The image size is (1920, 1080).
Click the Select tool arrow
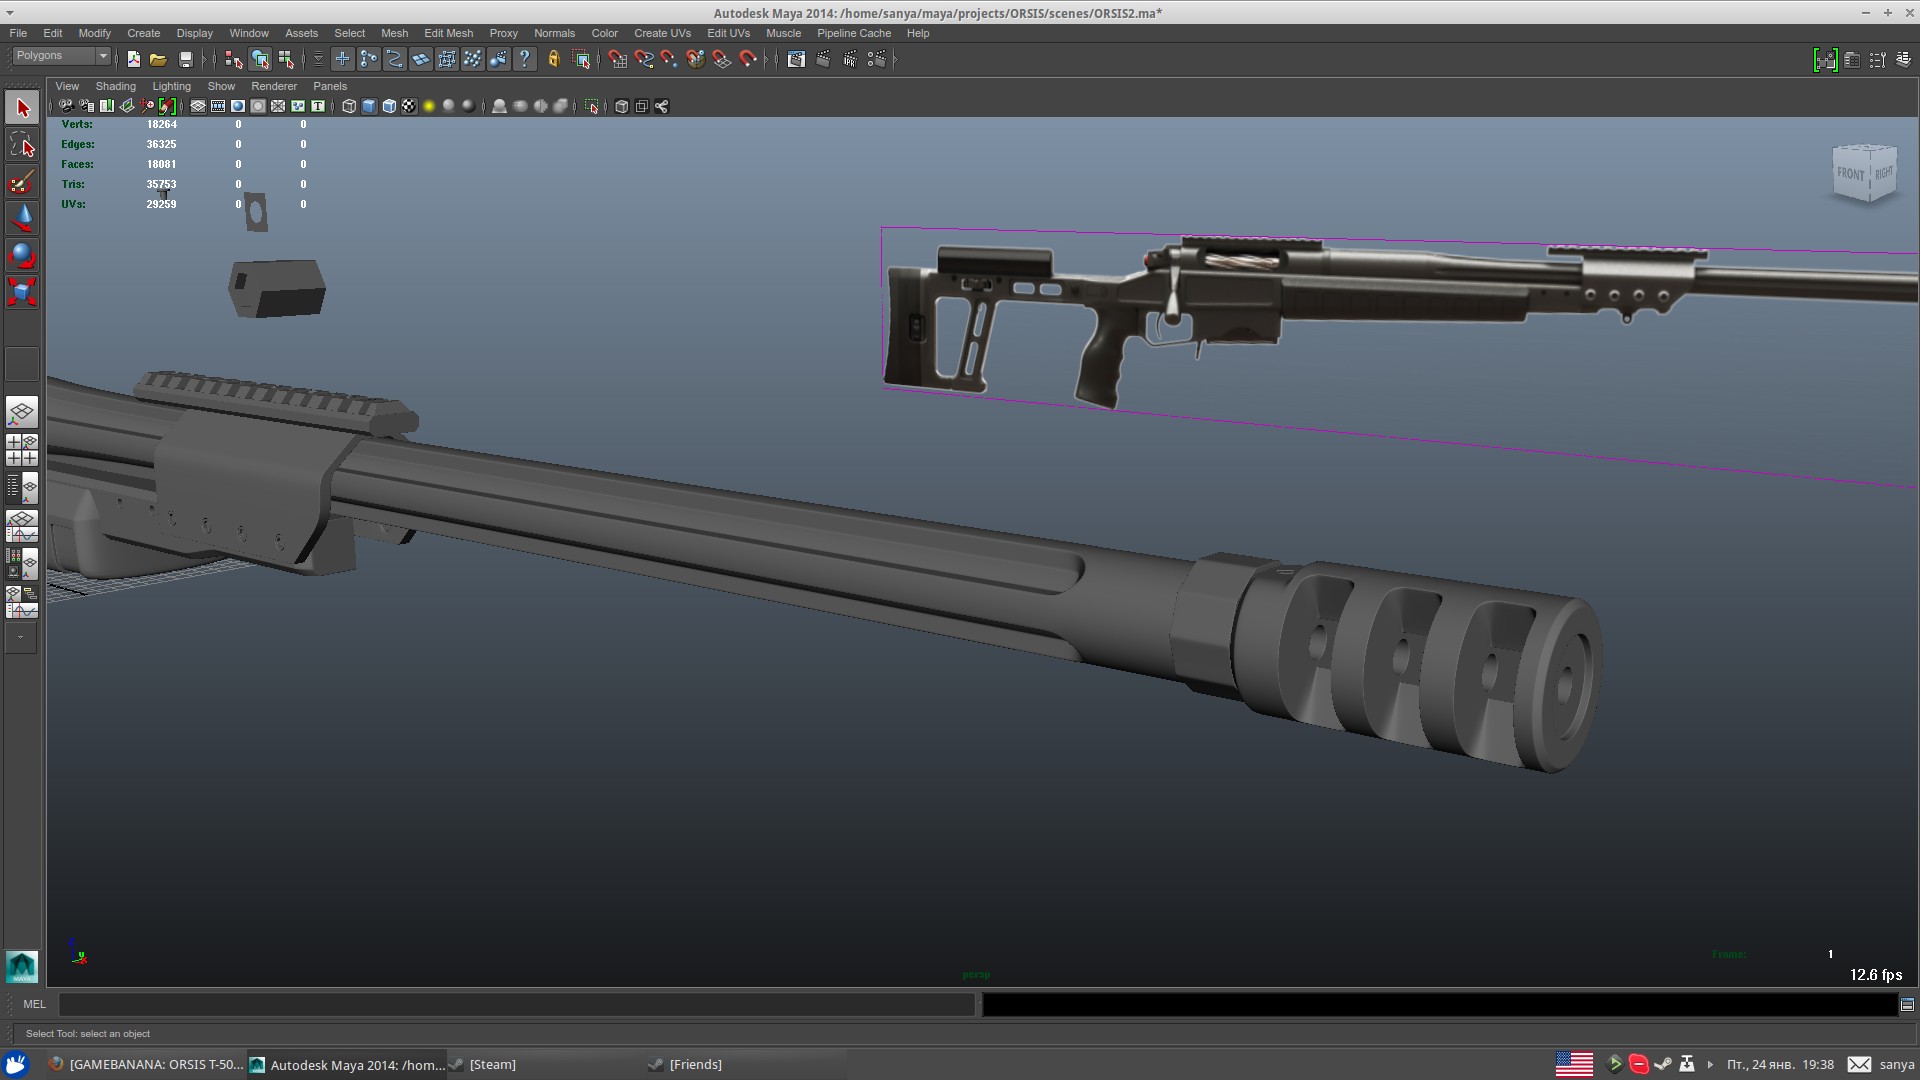[22, 108]
